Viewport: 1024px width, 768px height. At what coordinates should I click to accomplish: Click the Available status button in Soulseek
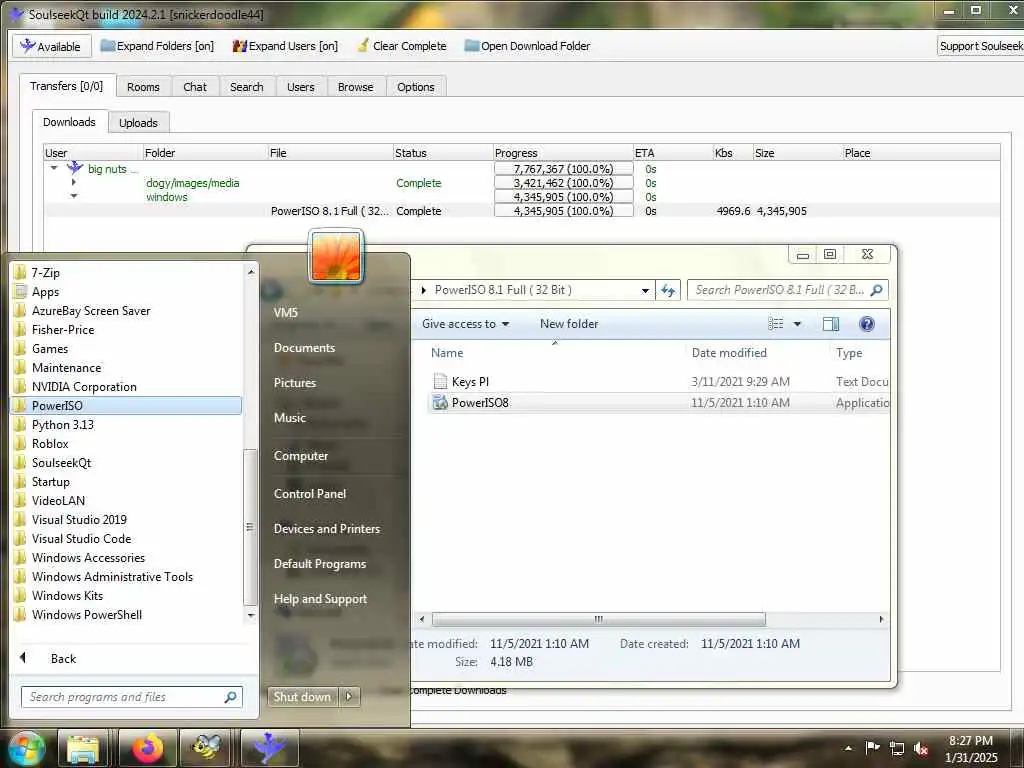50,46
